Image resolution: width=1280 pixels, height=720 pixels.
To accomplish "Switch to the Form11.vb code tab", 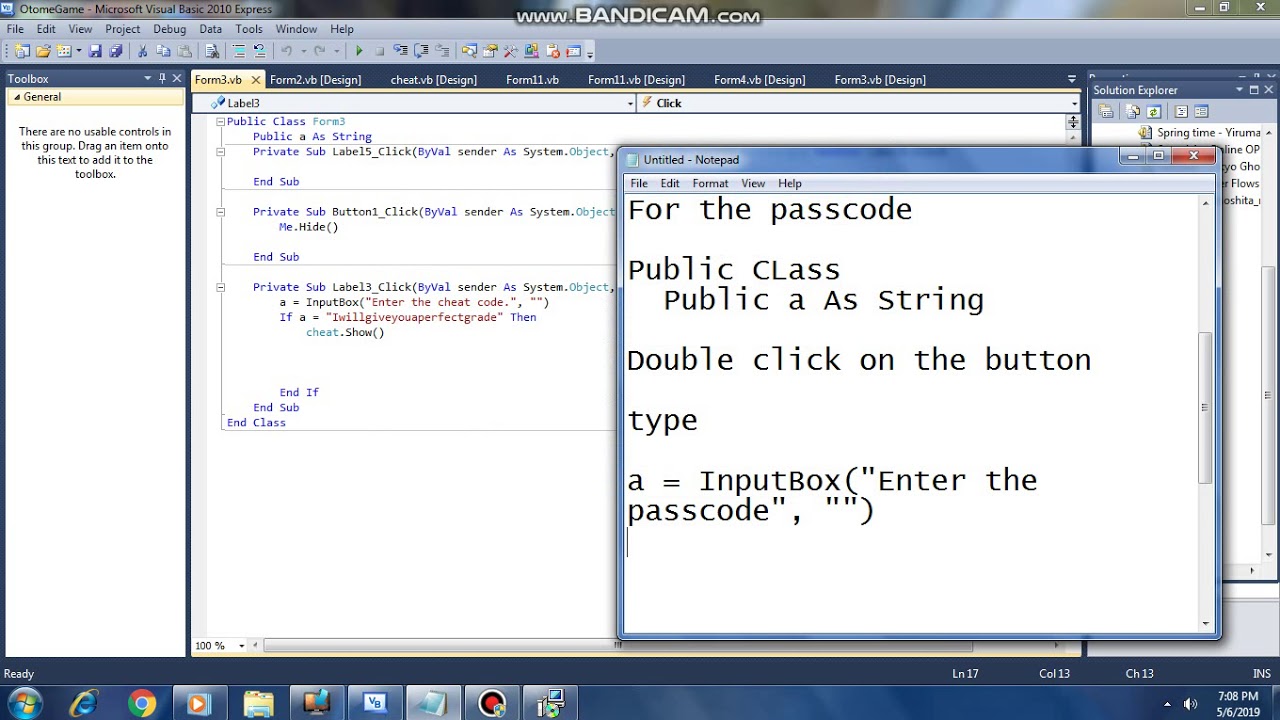I will tap(532, 80).
